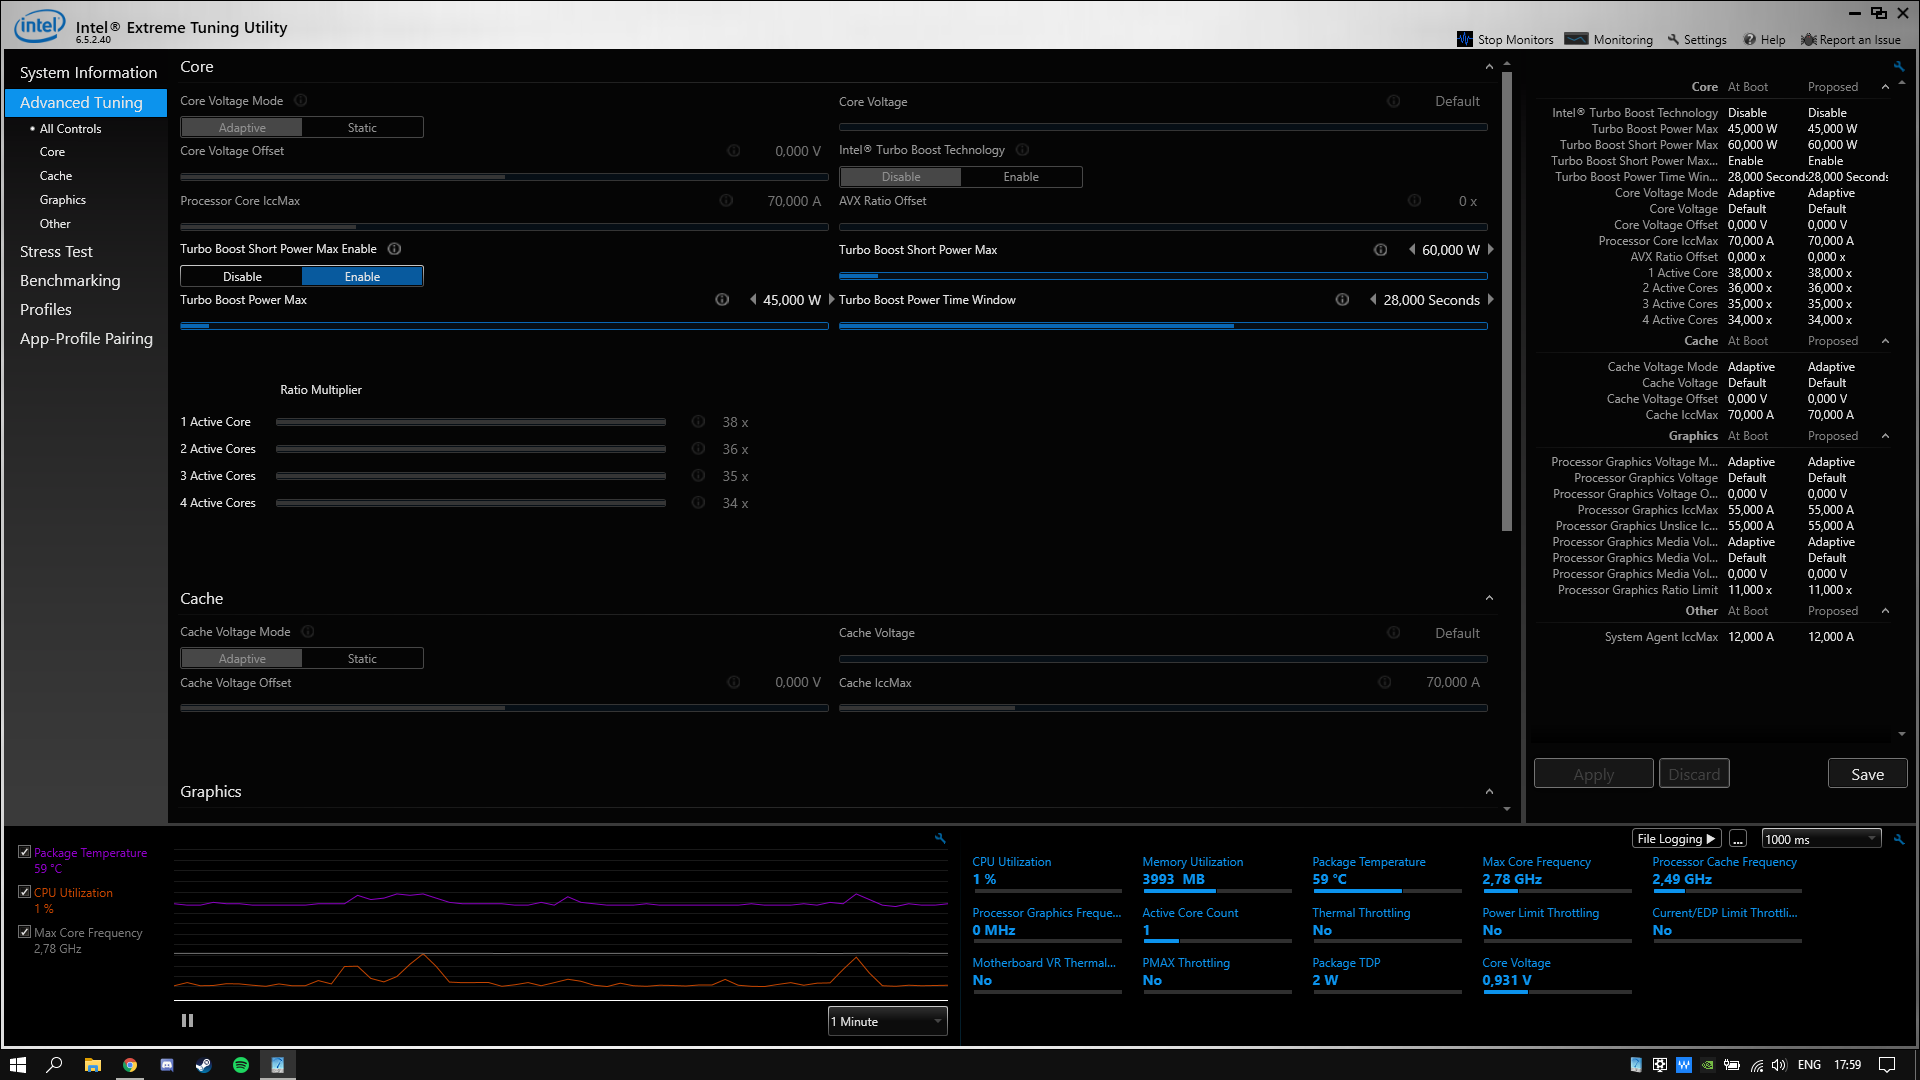Viewport: 1920px width, 1080px height.
Task: Set Turbo Boost Short Power Max to Disable
Action: [x=242, y=277]
